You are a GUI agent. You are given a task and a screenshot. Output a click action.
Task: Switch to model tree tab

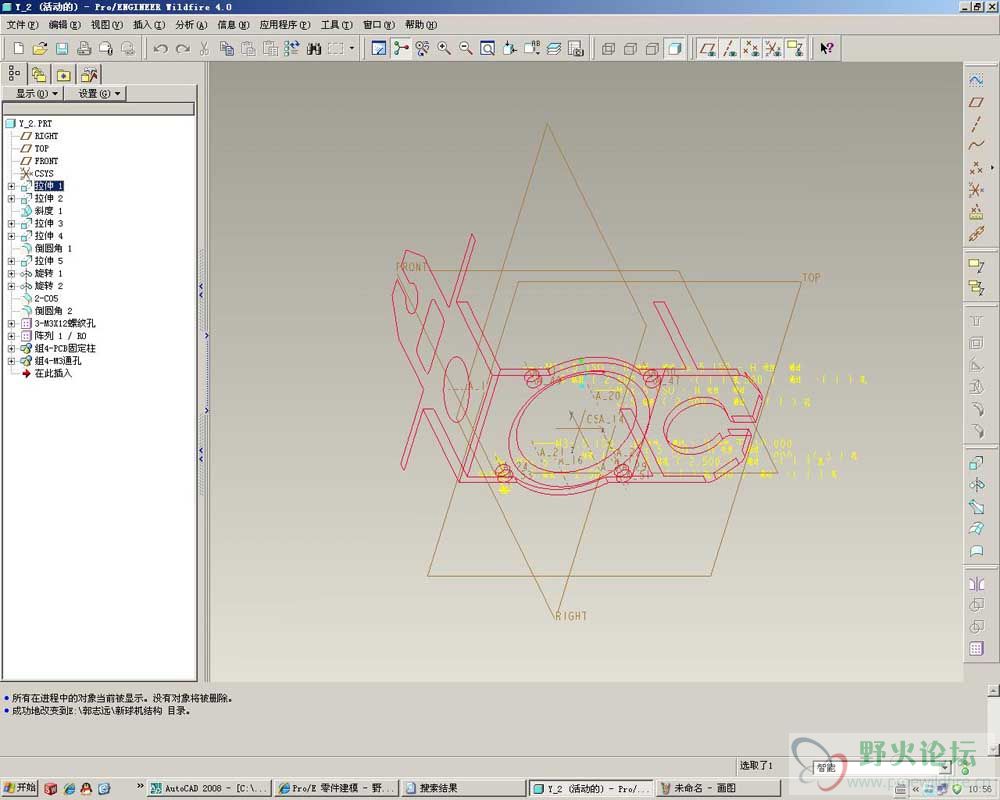click(x=14, y=74)
